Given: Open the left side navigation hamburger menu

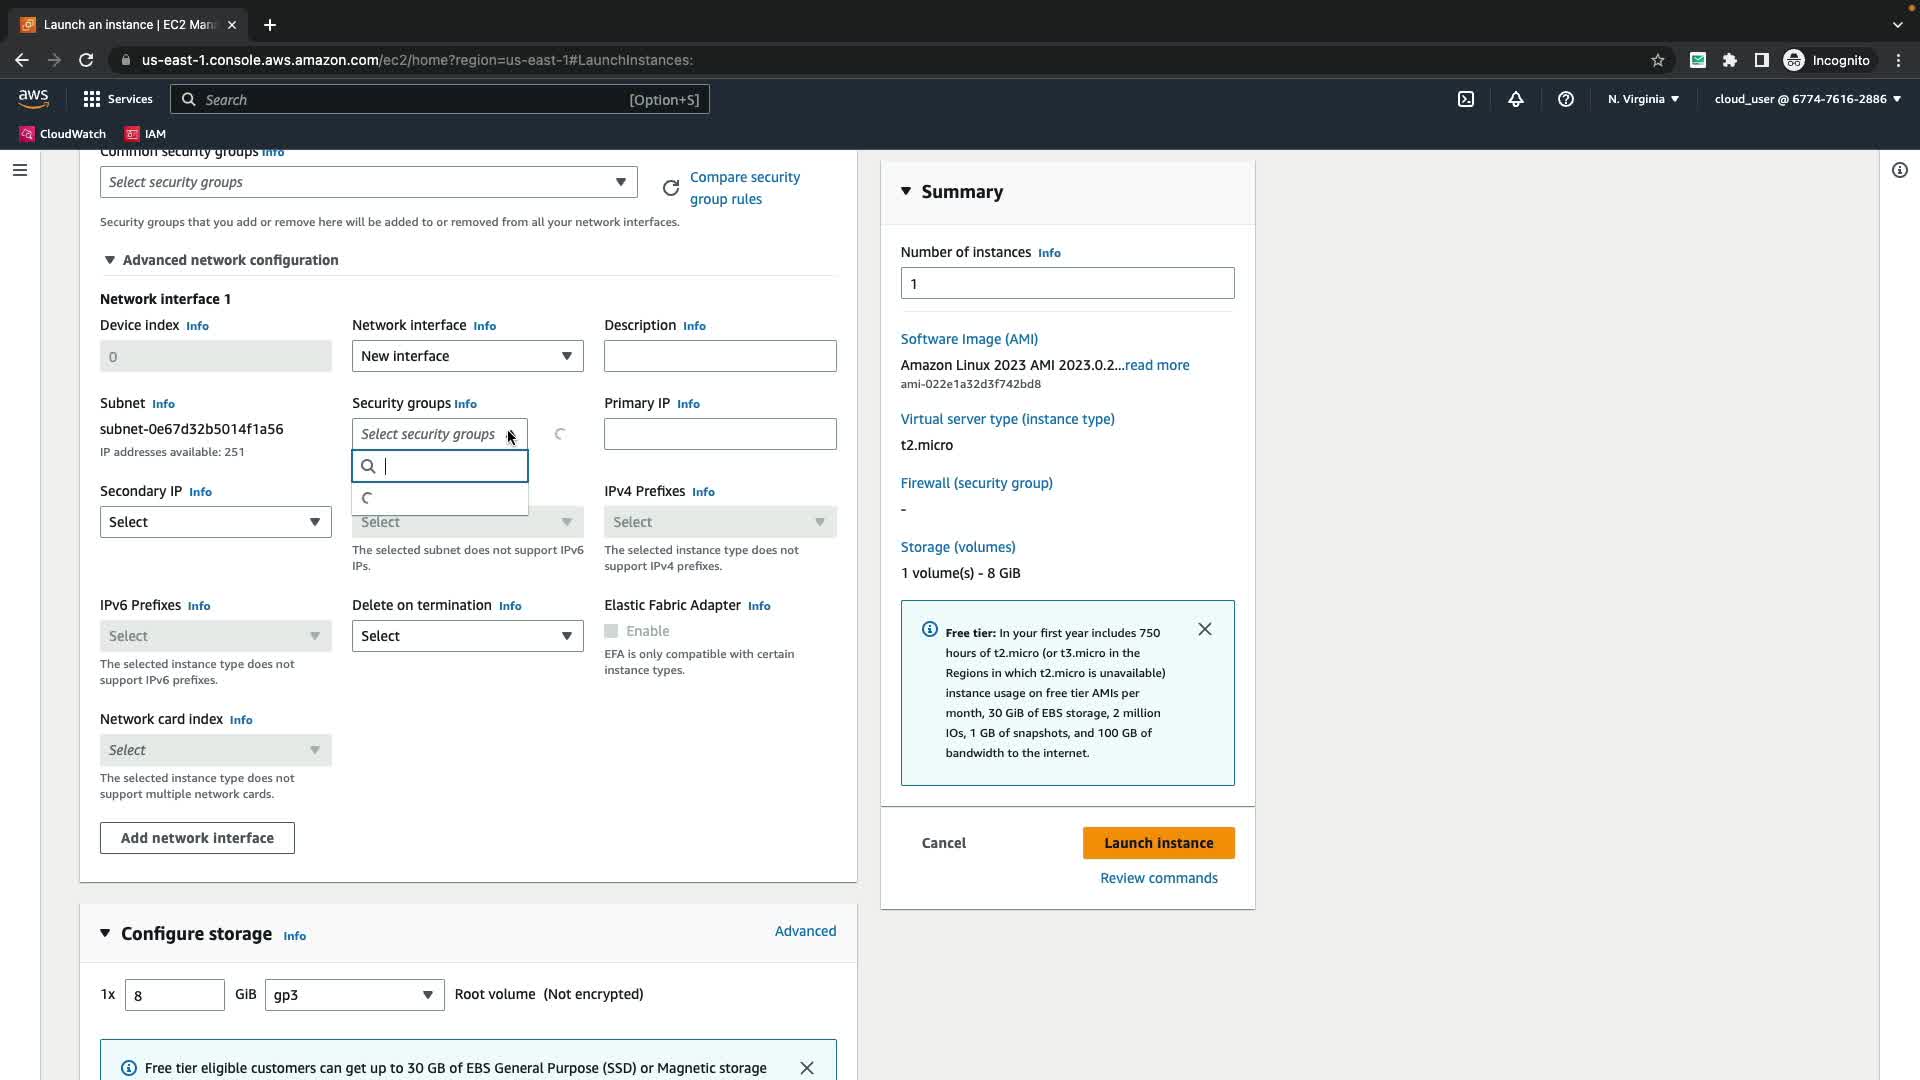Looking at the screenshot, I should (x=19, y=170).
